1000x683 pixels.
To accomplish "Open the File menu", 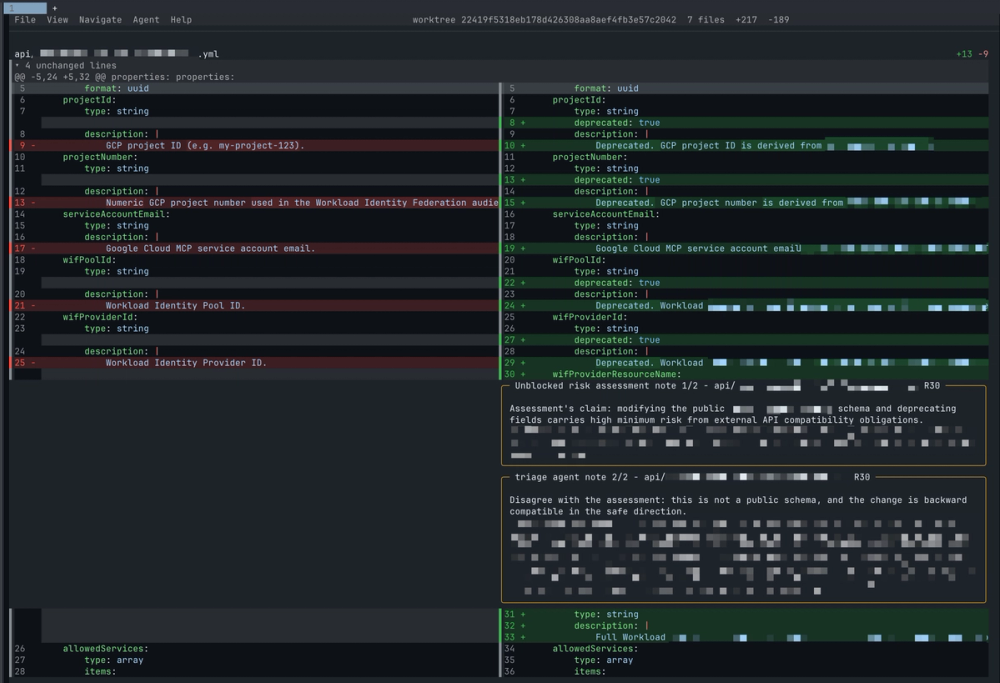I will pyautogui.click(x=25, y=20).
